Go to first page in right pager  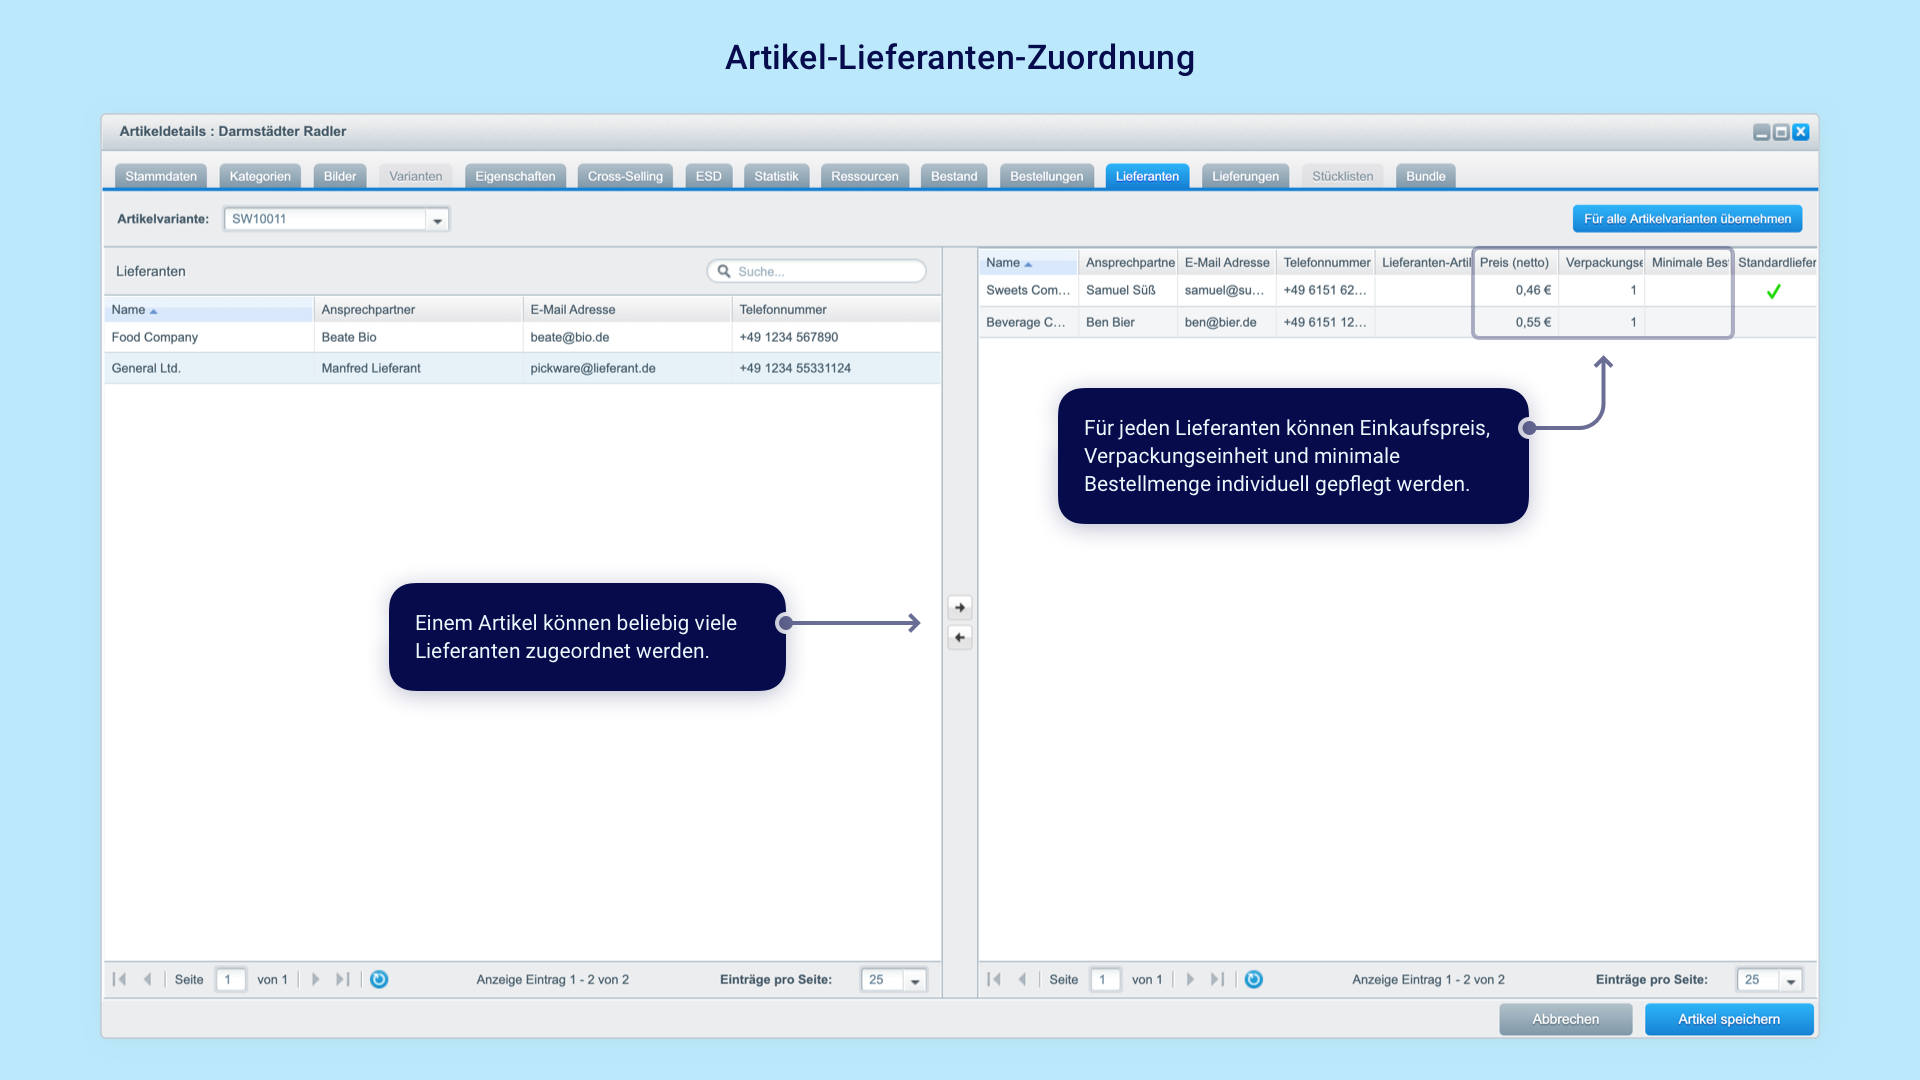point(994,980)
